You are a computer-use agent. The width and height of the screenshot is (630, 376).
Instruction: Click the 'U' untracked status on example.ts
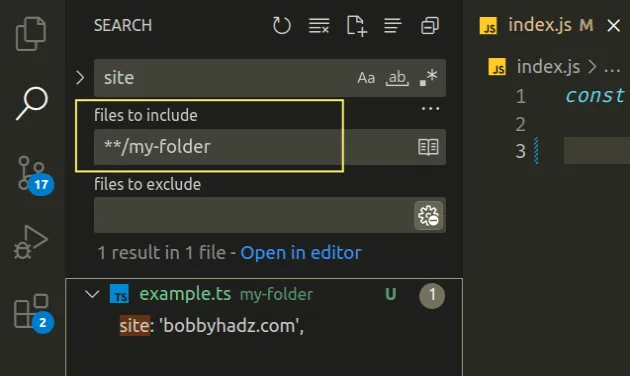391,294
